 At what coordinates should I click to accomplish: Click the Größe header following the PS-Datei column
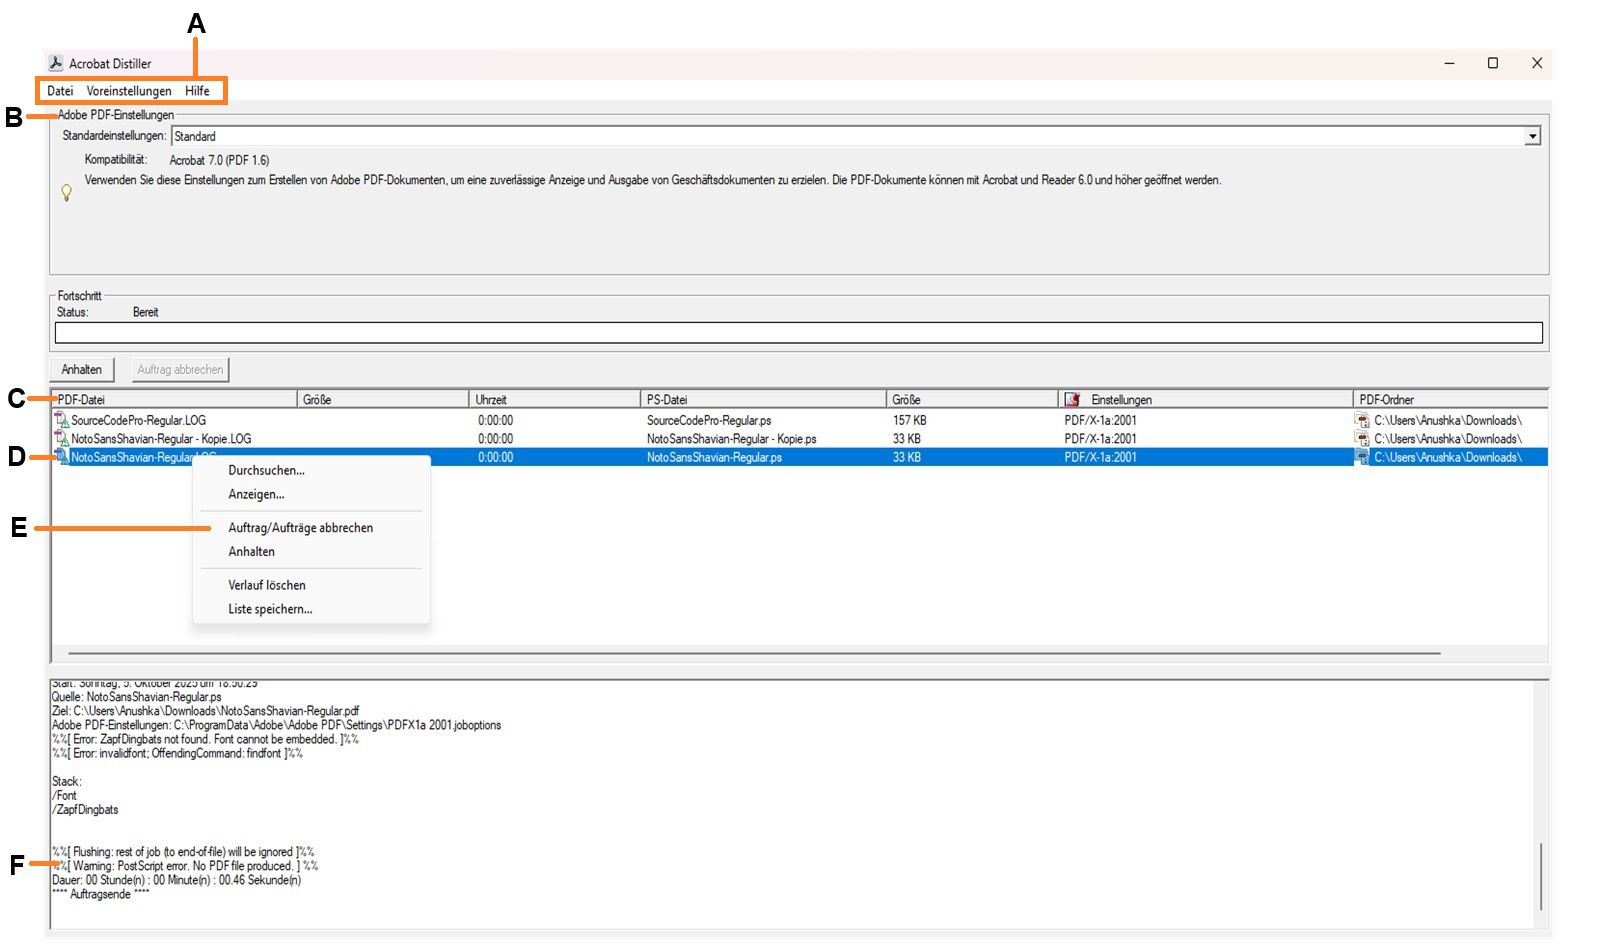[x=973, y=400]
